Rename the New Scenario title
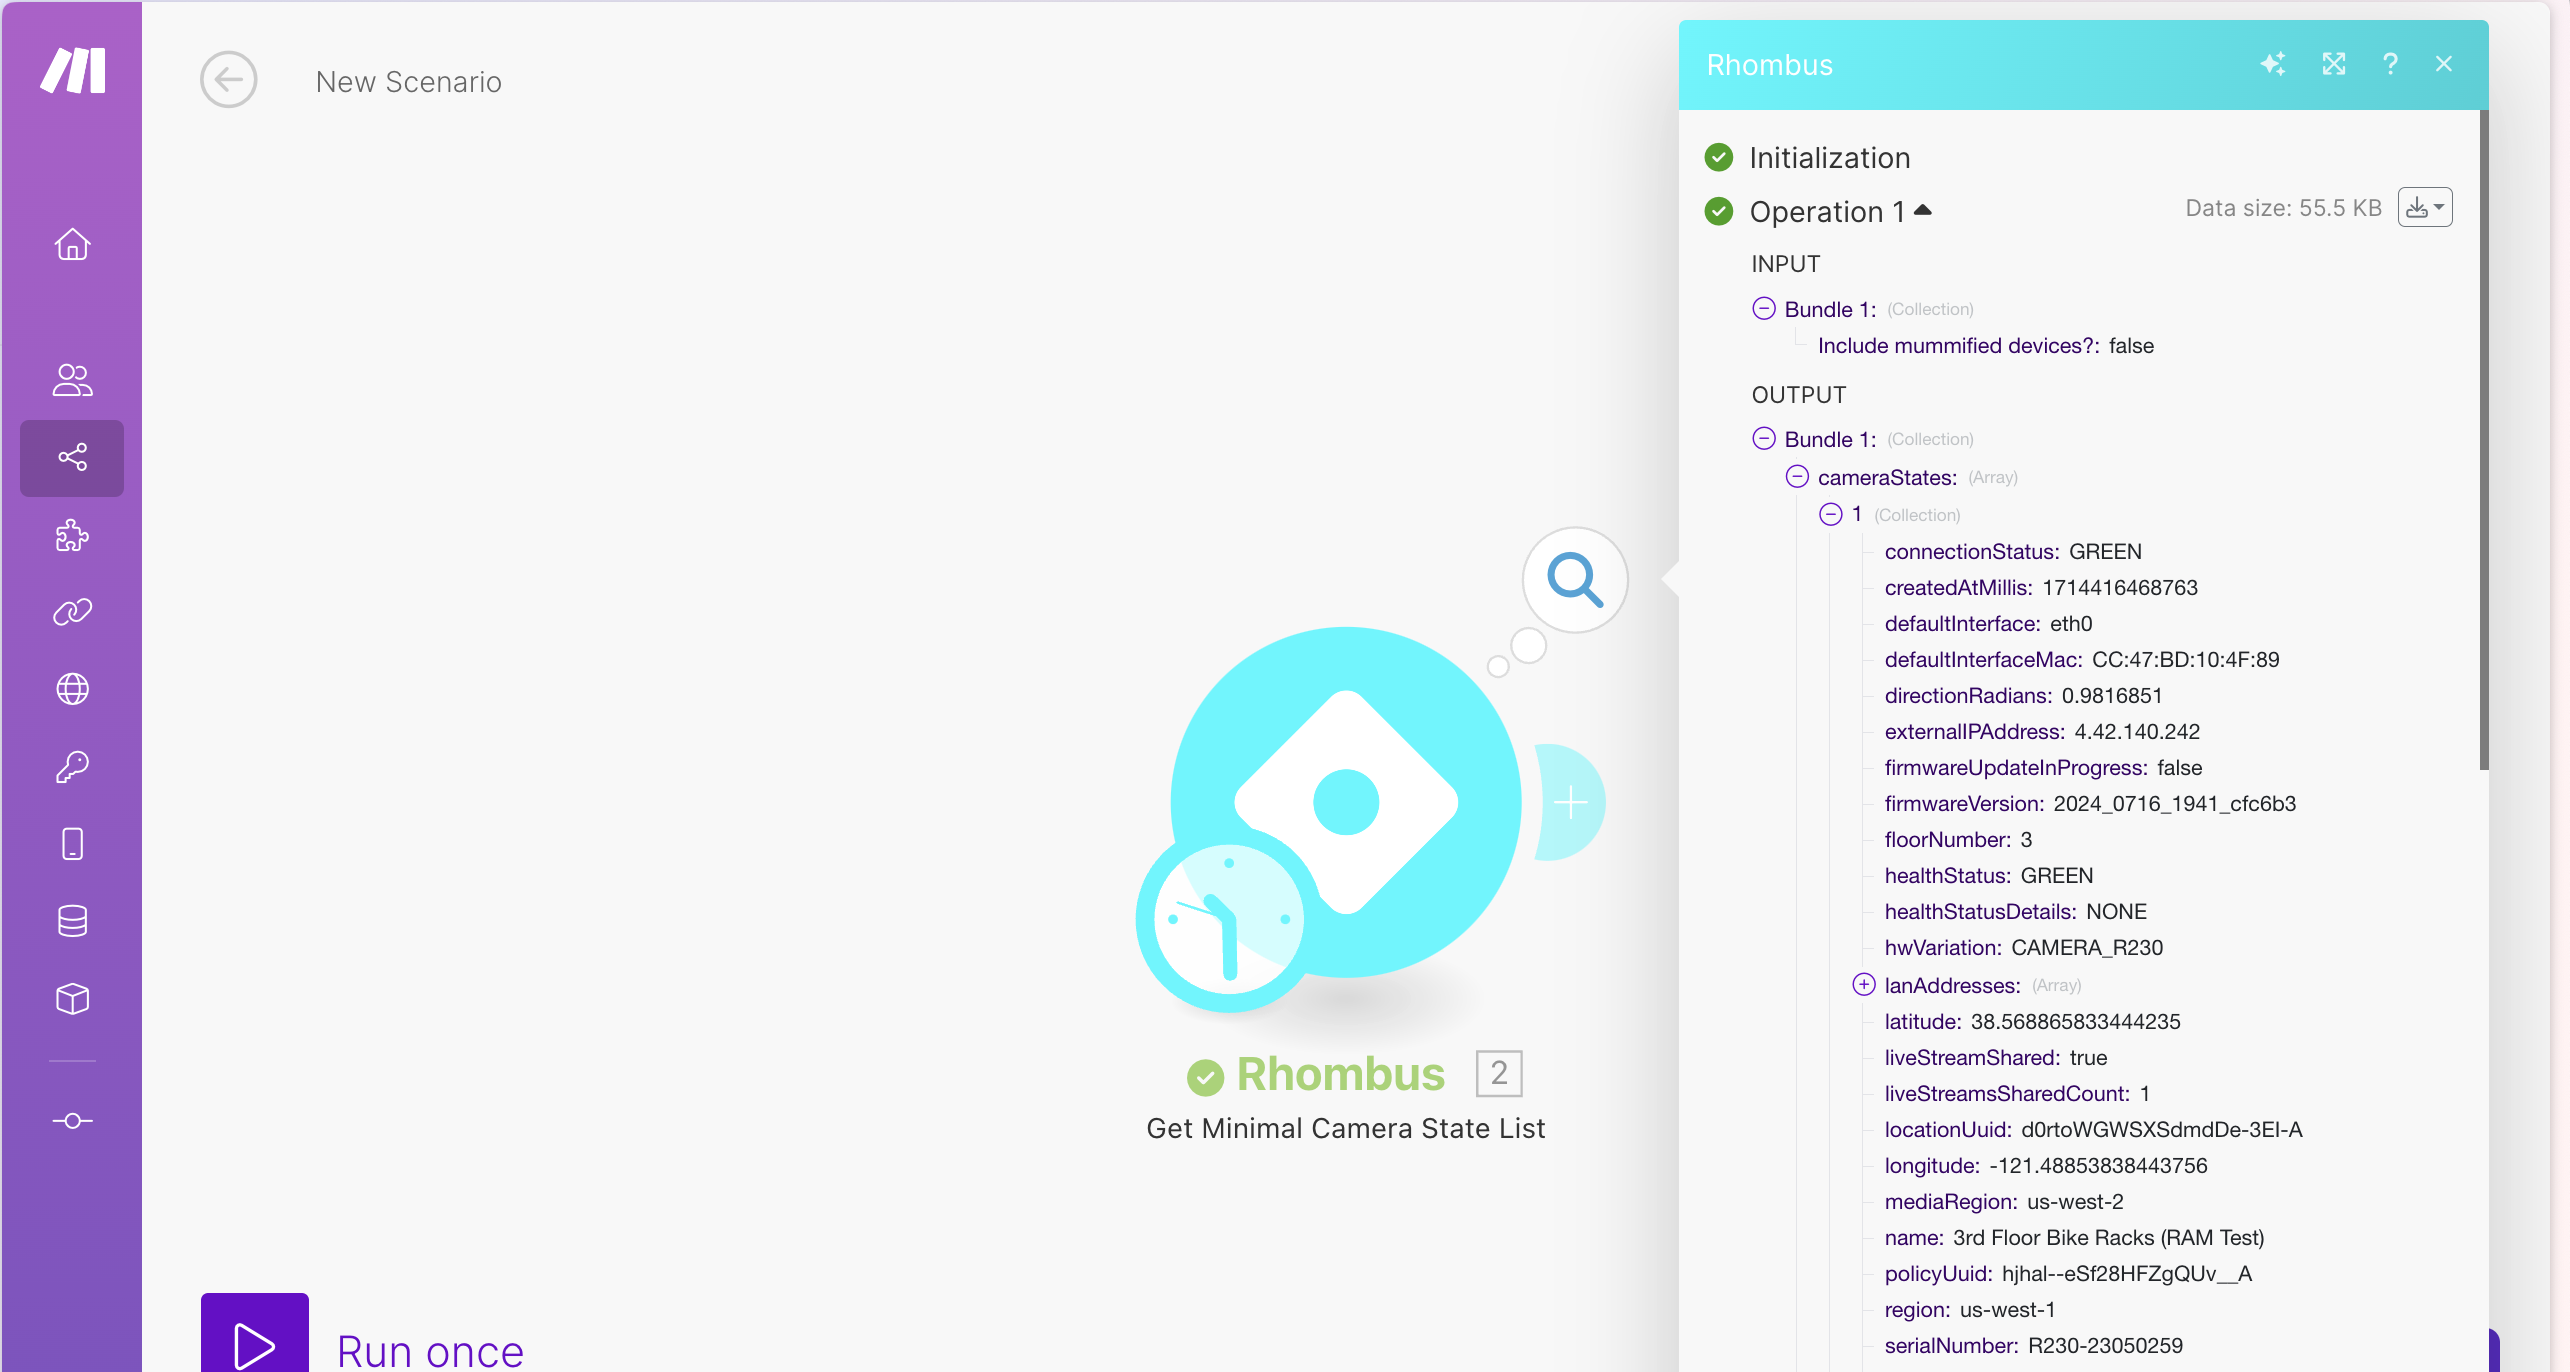This screenshot has height=1372, width=2570. (409, 82)
